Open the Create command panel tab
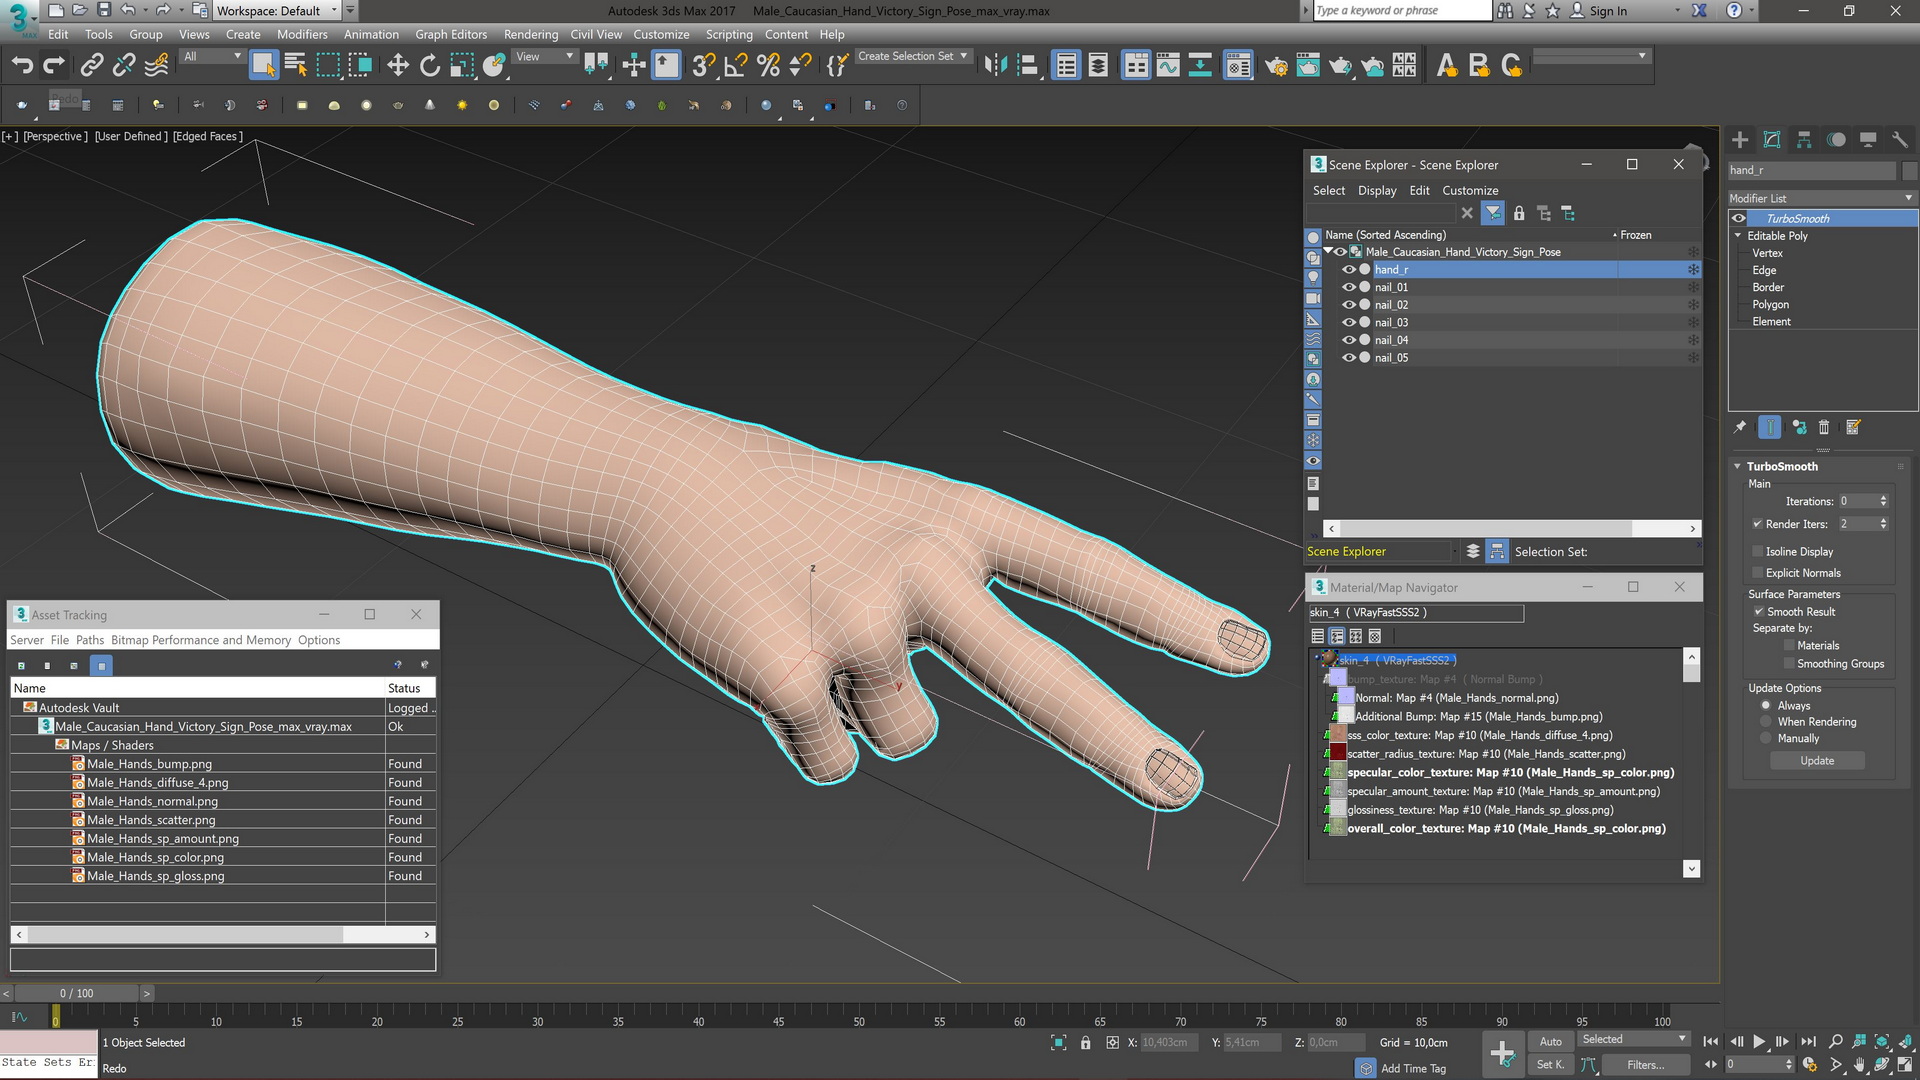This screenshot has width=1920, height=1080. 1740,140
